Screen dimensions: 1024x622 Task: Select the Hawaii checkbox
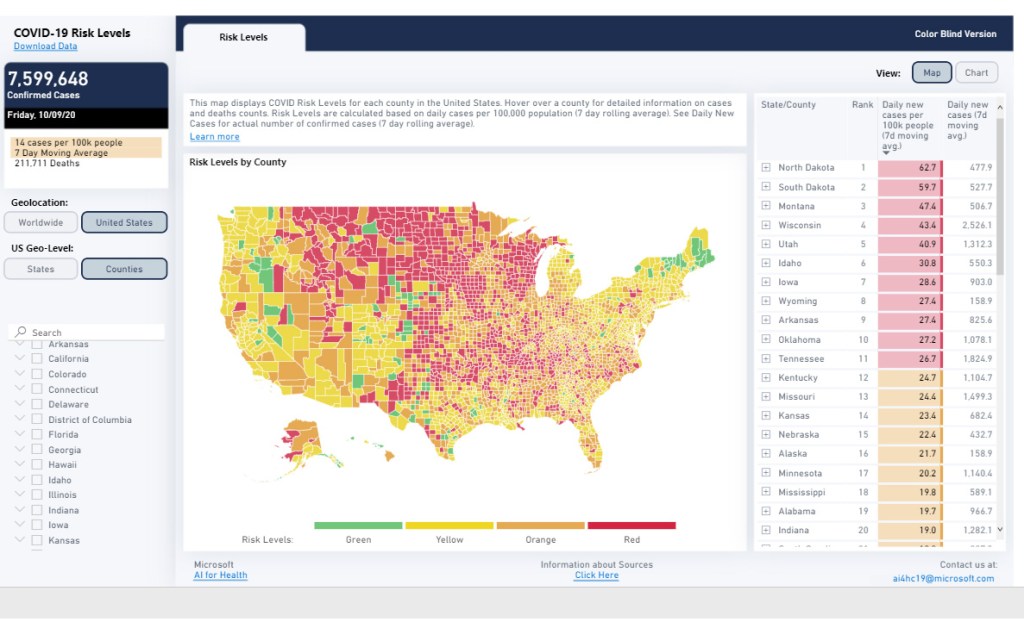(37, 465)
